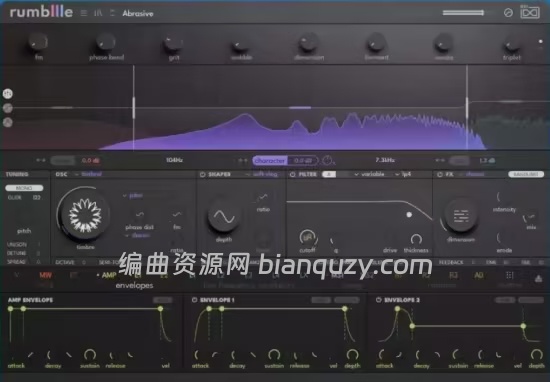This screenshot has height=382, width=550.
Task: Open the variable filter mode dropdown
Action: point(370,174)
